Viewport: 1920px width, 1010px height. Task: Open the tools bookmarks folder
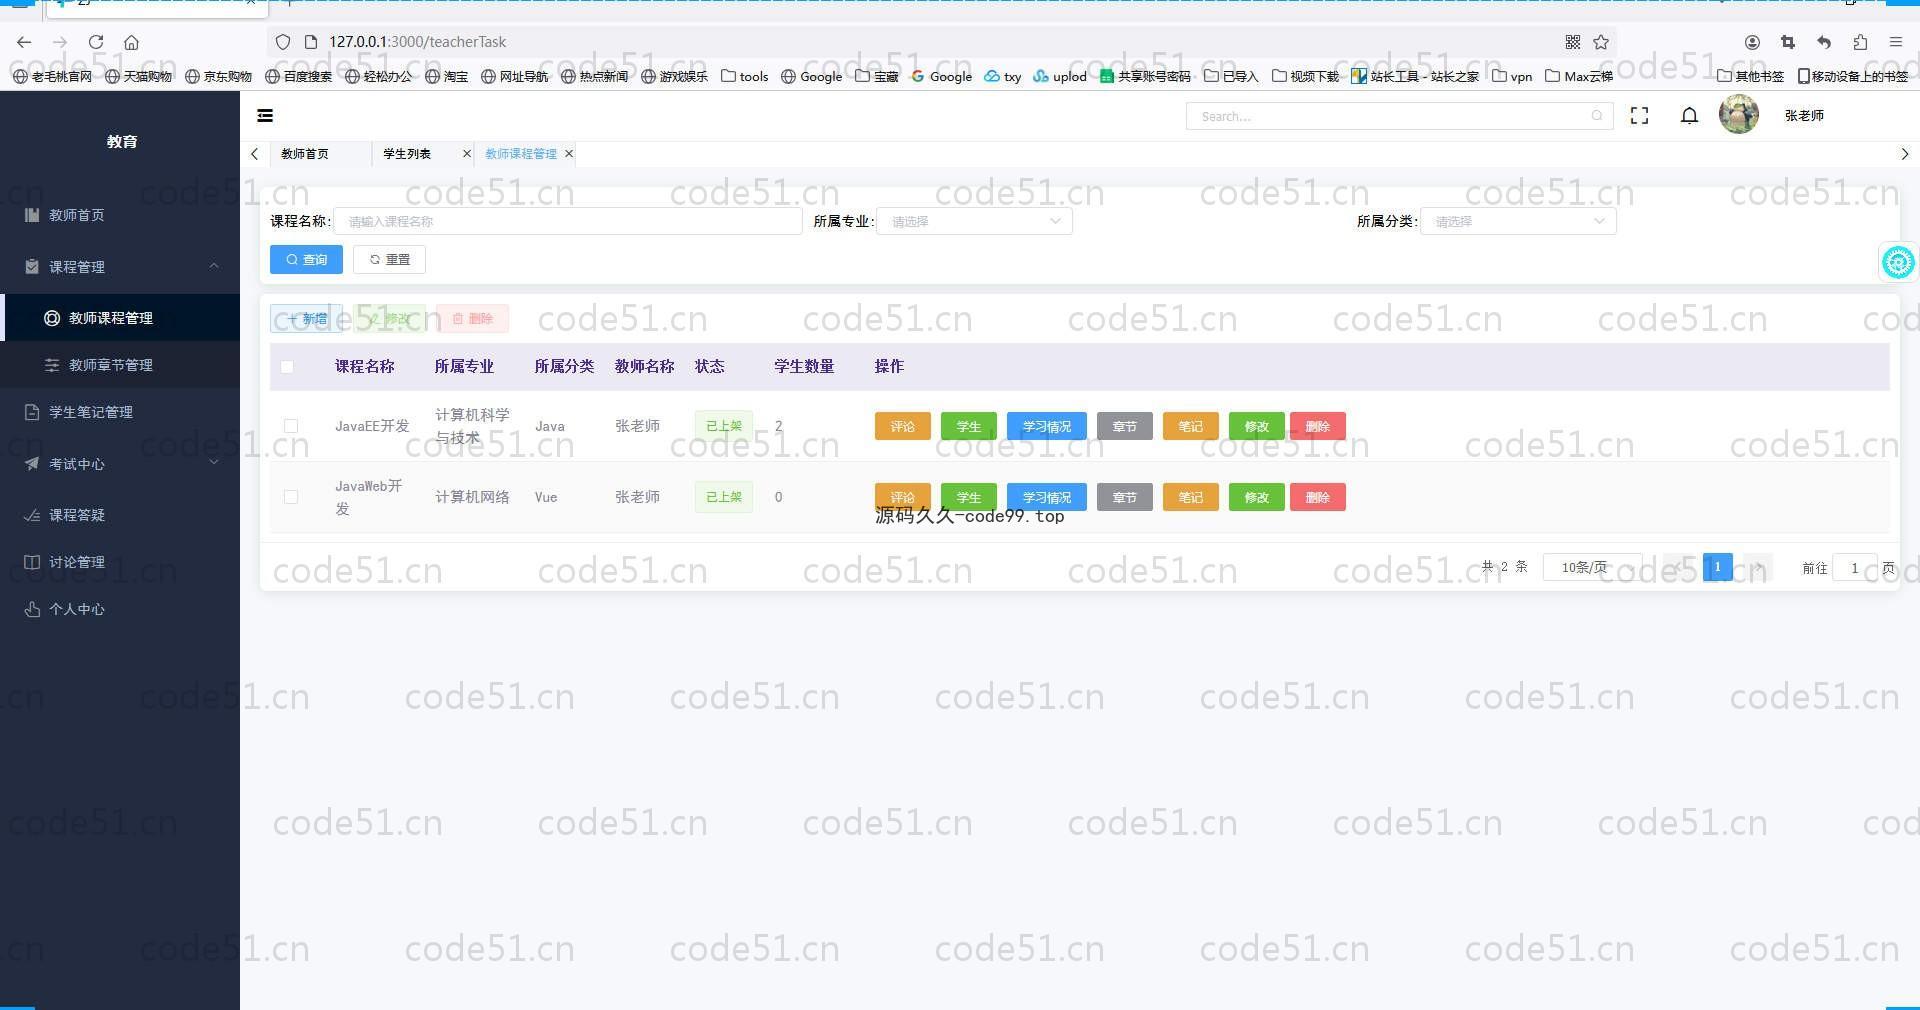tap(745, 76)
